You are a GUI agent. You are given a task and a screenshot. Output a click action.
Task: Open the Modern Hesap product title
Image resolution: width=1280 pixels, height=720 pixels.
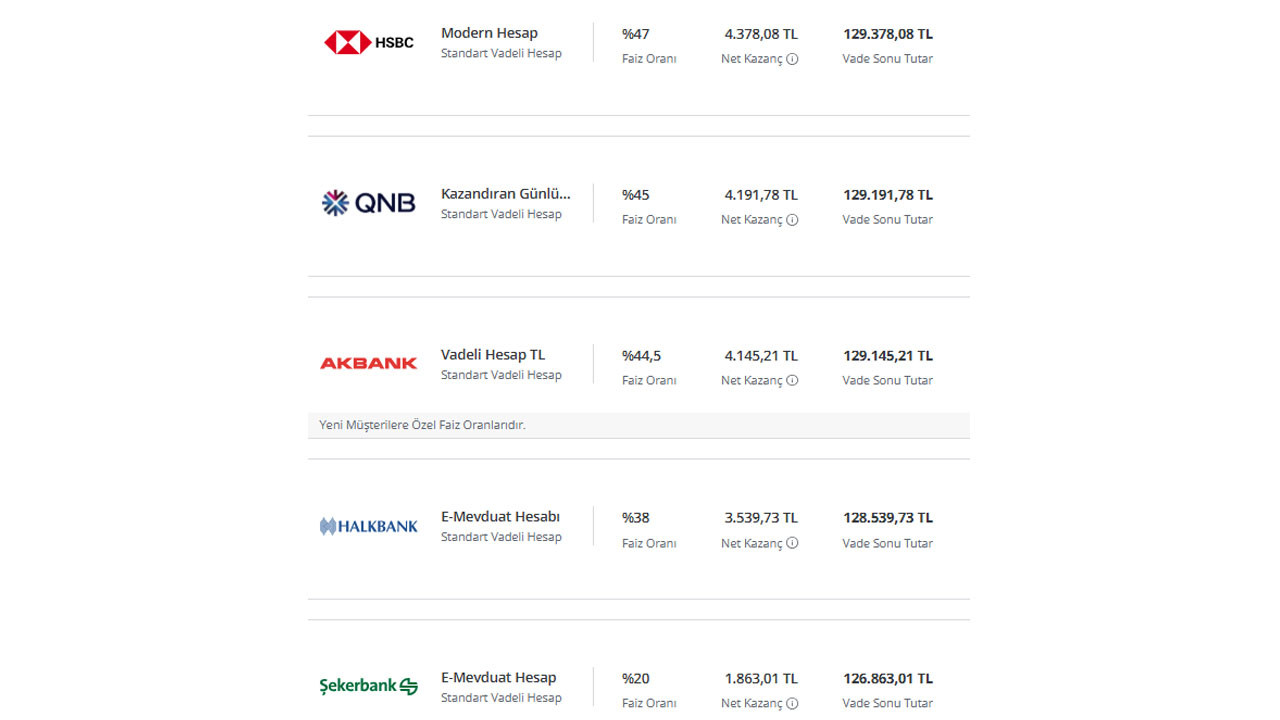pyautogui.click(x=489, y=33)
